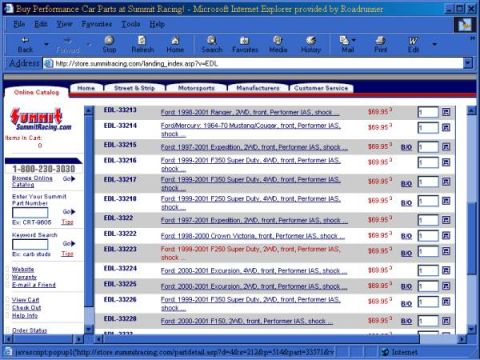Add EDL-33215 to cart icon
The image size is (480, 360).
pyautogui.click(x=446, y=147)
